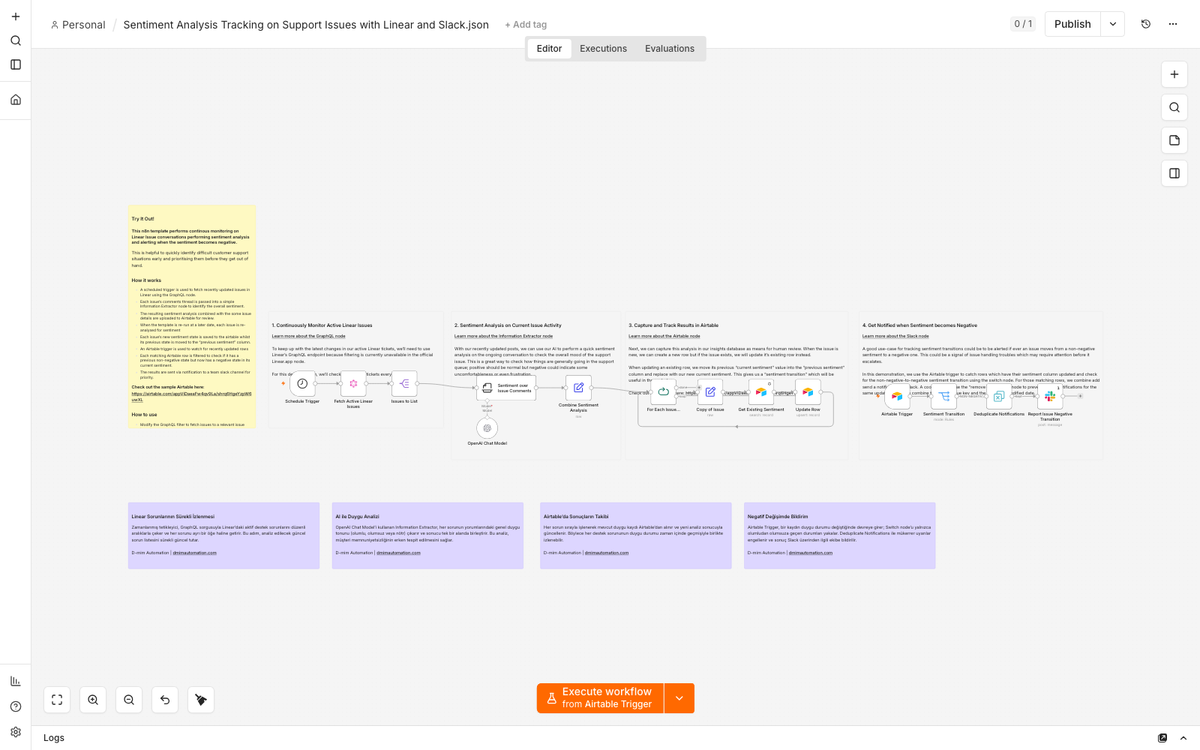The width and height of the screenshot is (1200, 750).
Task: Open workflow history clock icon
Action: pyautogui.click(x=1146, y=24)
